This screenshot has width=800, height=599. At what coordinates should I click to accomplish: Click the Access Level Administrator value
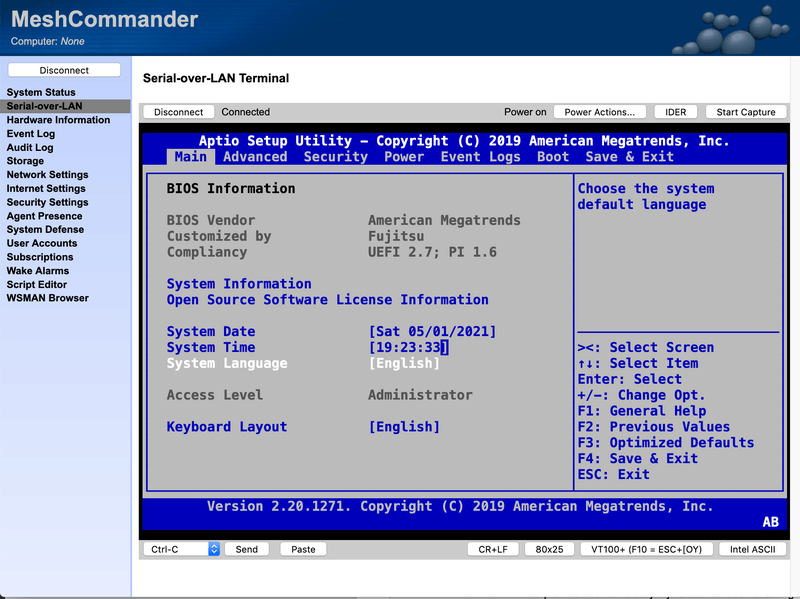[420, 394]
